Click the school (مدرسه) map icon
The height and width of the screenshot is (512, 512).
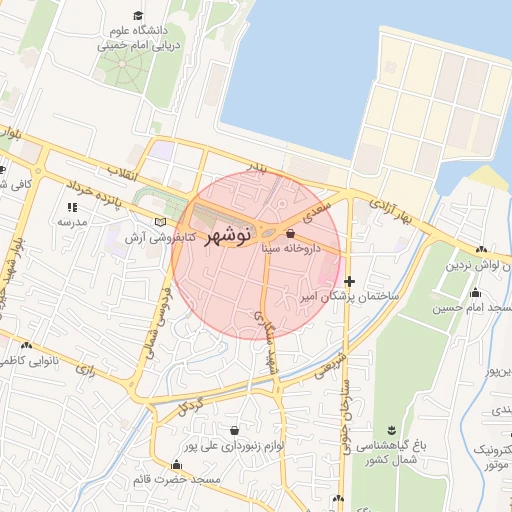pos(72,207)
